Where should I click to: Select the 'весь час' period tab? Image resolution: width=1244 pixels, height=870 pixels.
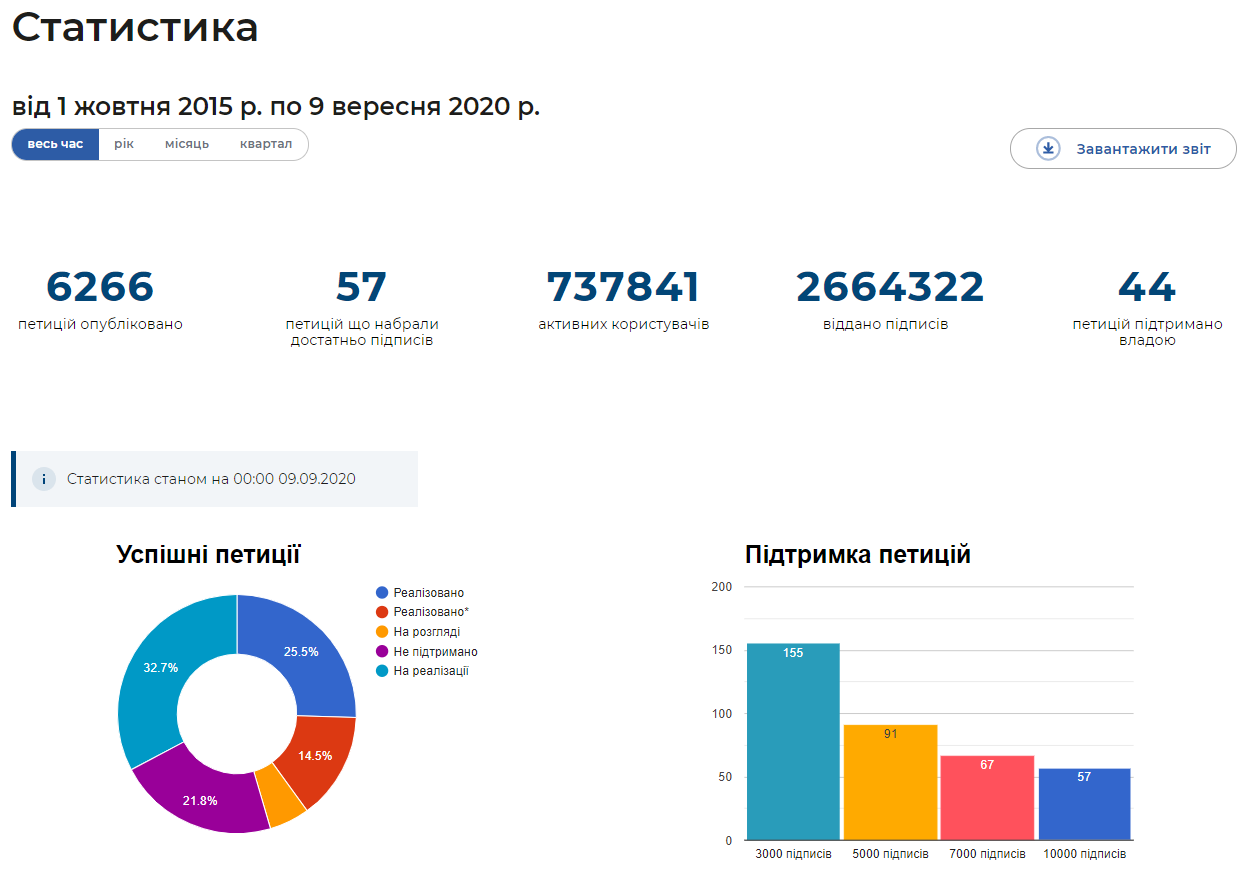56,144
